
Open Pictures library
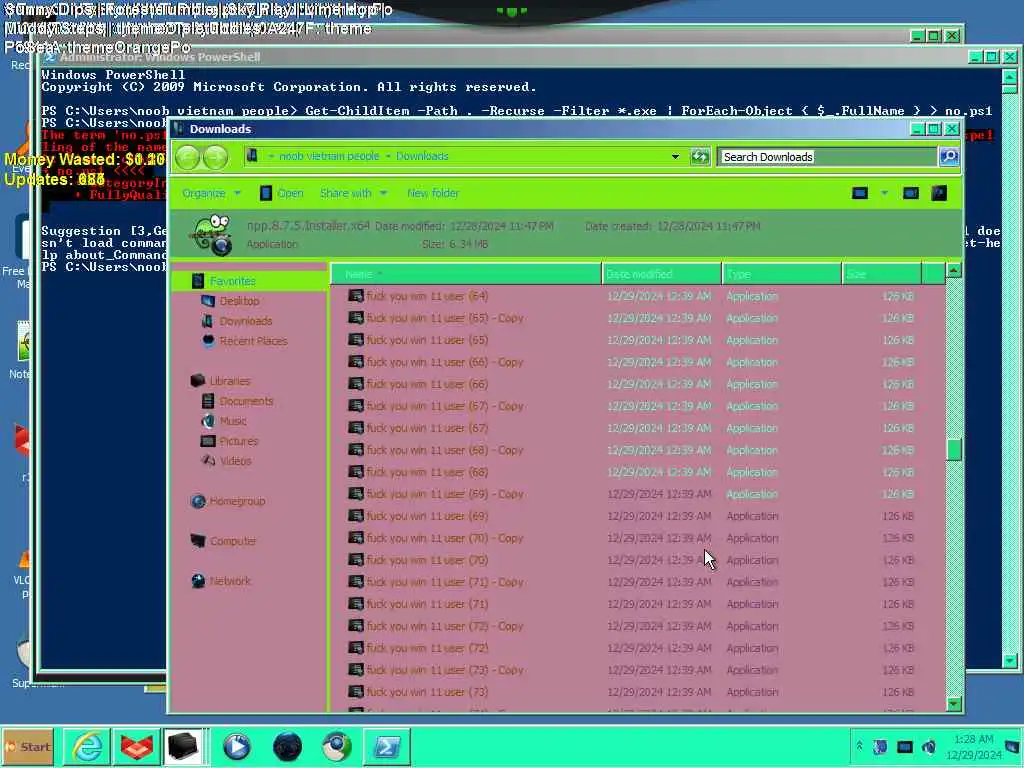[238, 441]
